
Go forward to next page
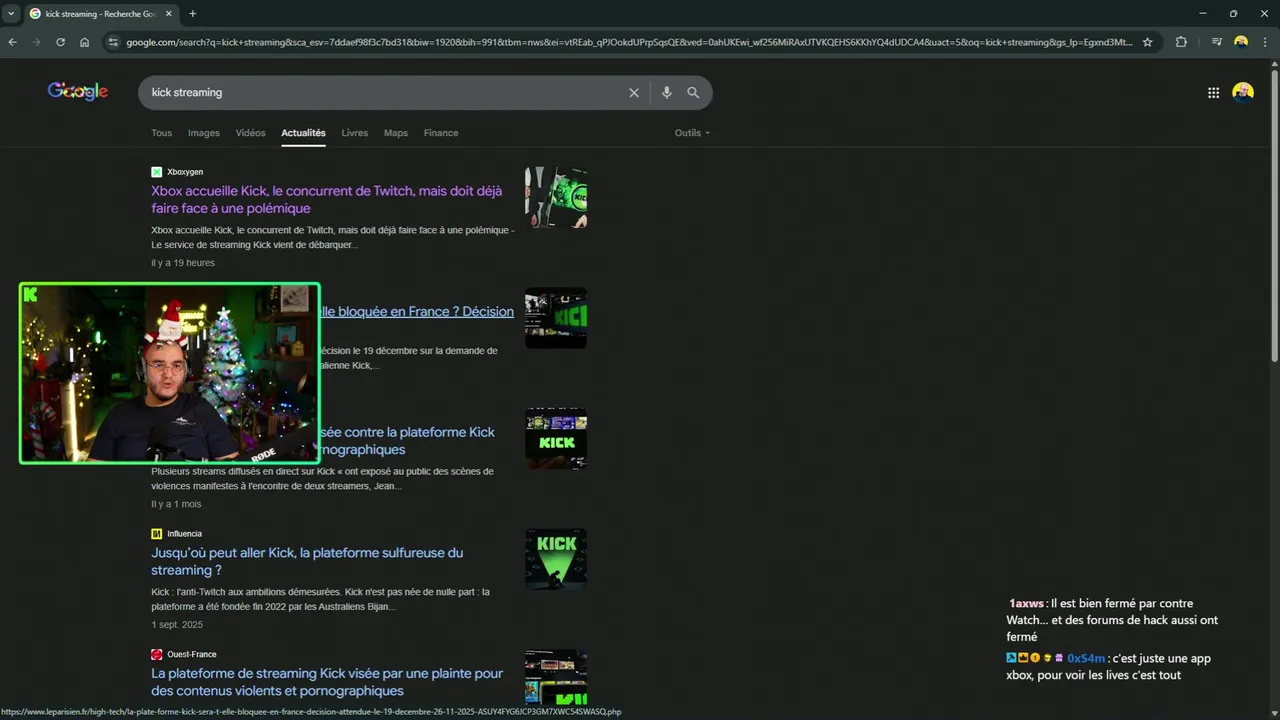[36, 42]
